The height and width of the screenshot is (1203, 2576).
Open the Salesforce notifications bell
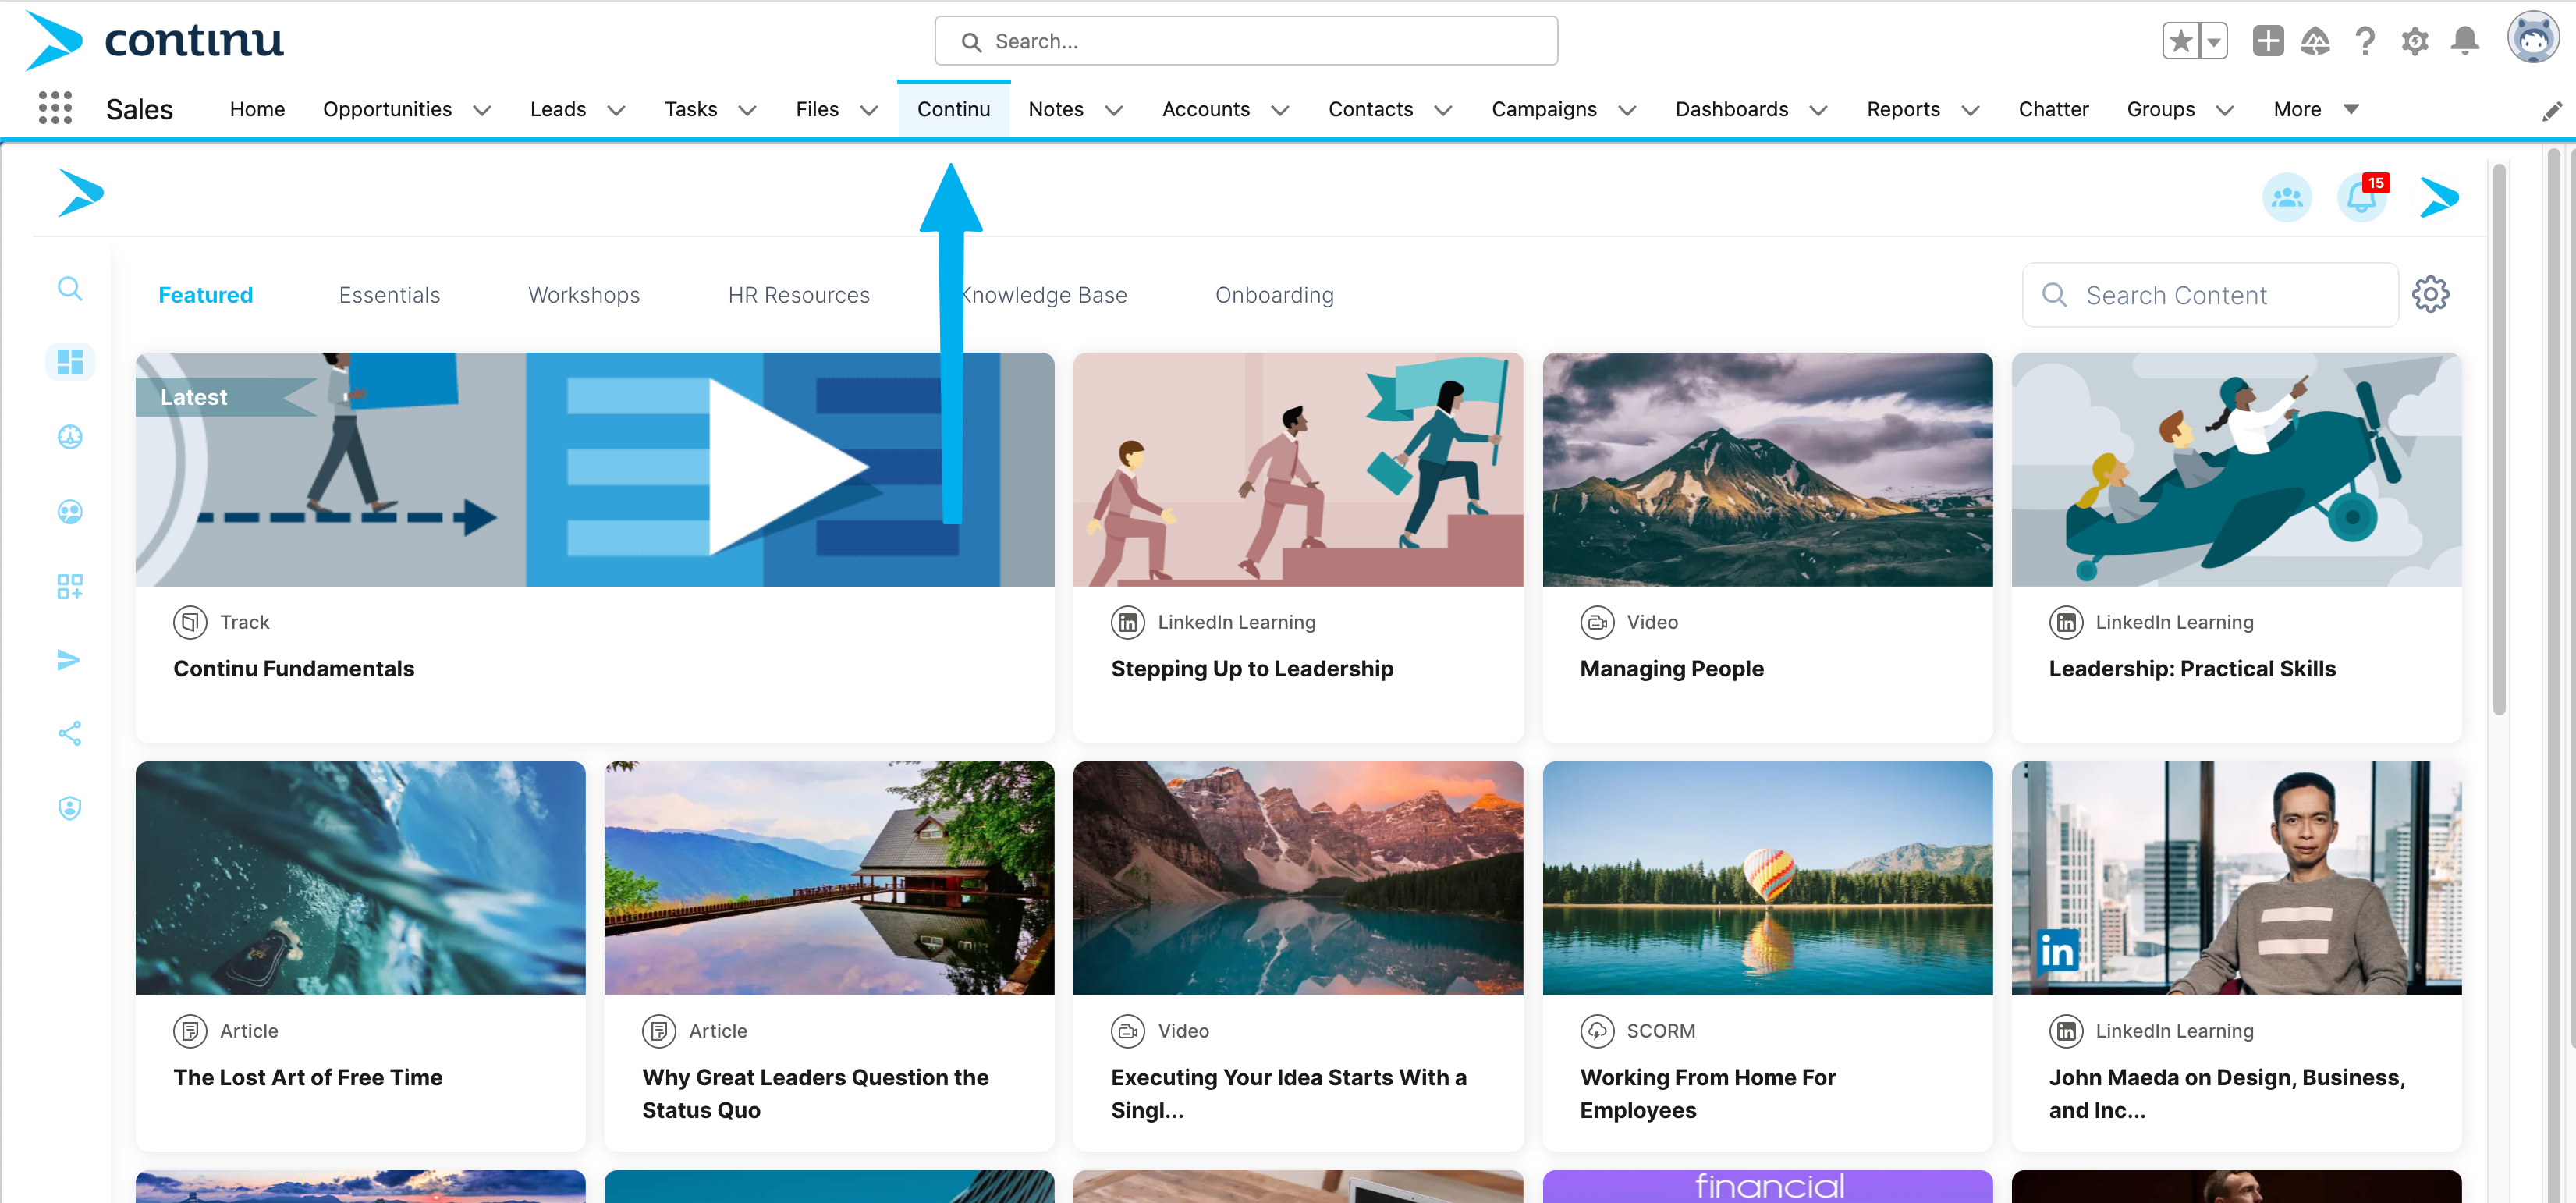(x=2465, y=41)
